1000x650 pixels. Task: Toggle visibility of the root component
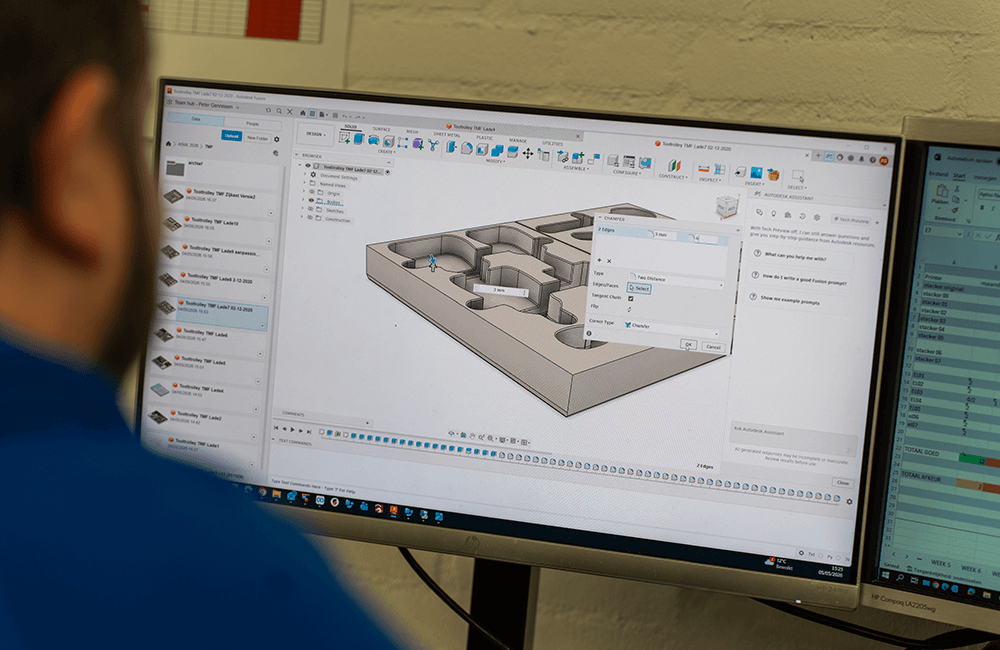coord(308,165)
